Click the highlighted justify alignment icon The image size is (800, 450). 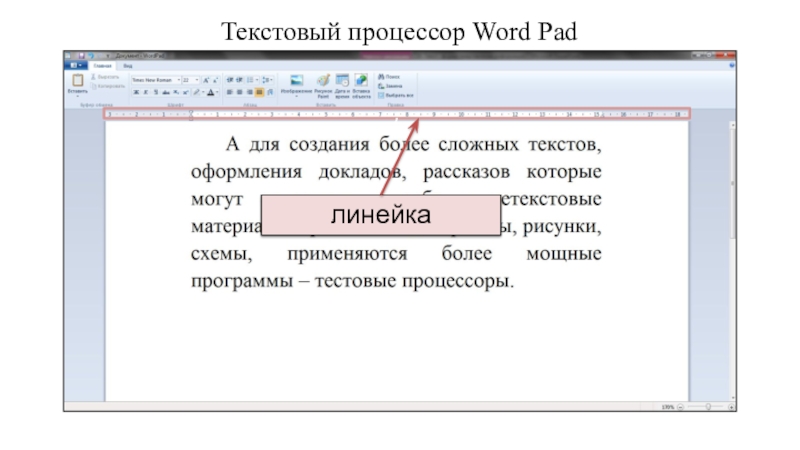(x=259, y=92)
